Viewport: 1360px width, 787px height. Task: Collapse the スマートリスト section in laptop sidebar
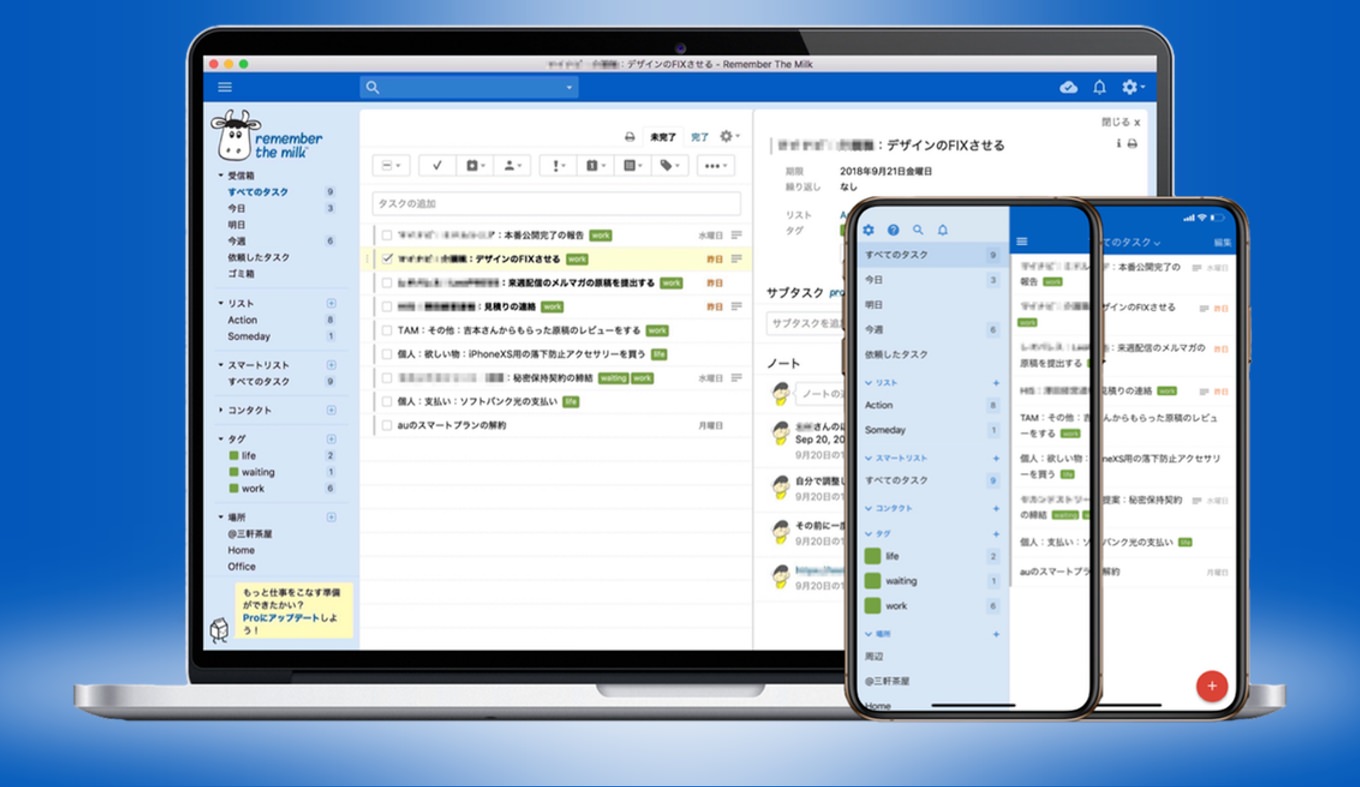pos(221,365)
